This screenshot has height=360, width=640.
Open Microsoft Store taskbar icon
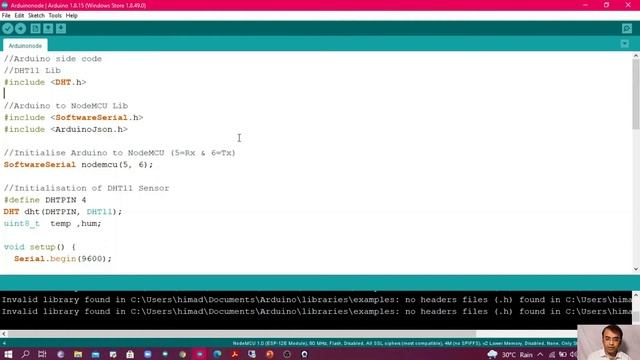point(130,354)
